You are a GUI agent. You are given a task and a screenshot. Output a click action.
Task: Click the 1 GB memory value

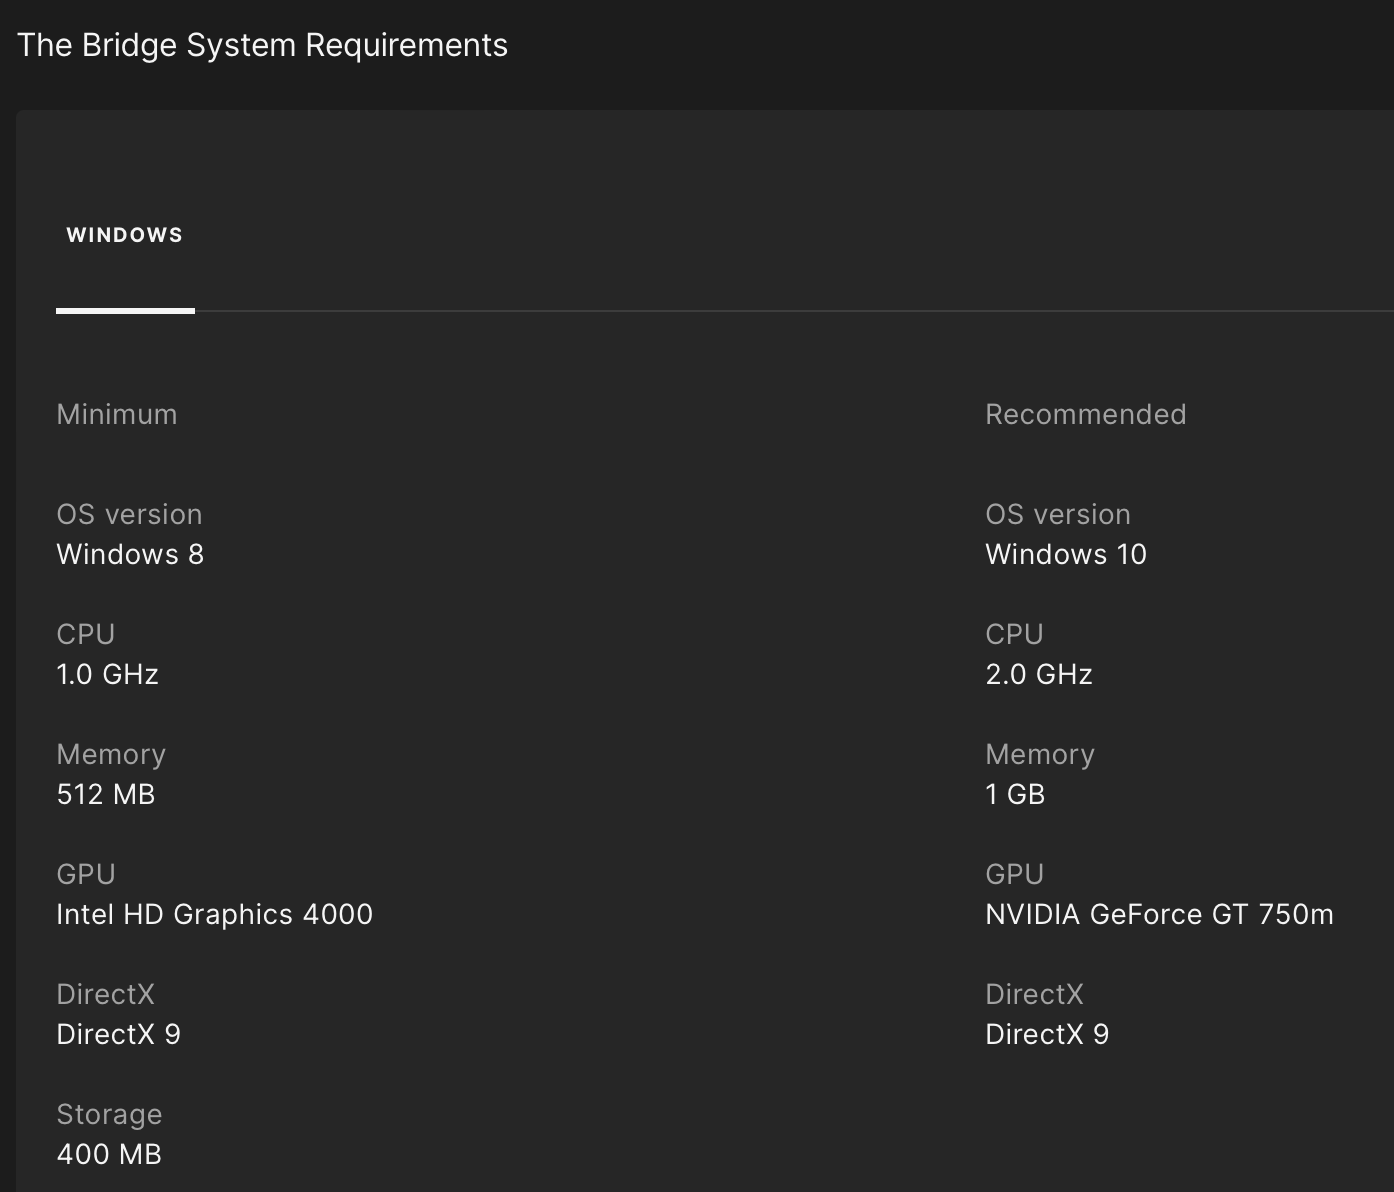(x=1015, y=794)
